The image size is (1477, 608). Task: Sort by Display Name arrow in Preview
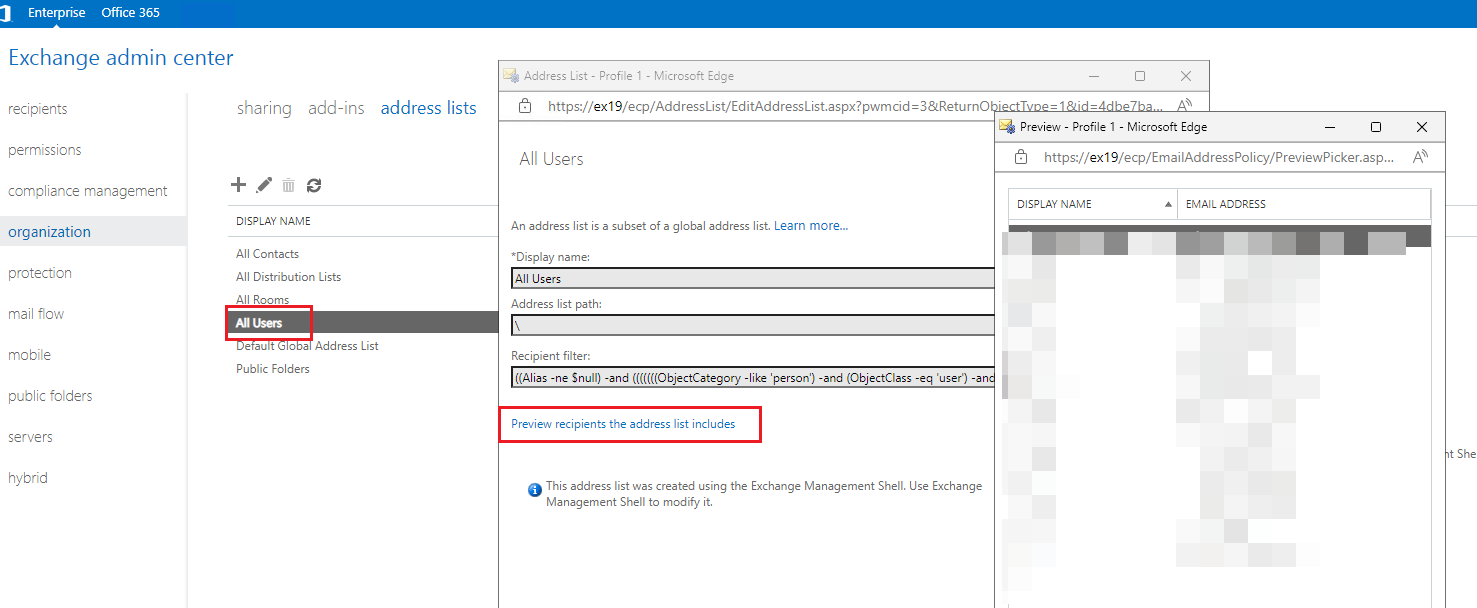click(1169, 204)
